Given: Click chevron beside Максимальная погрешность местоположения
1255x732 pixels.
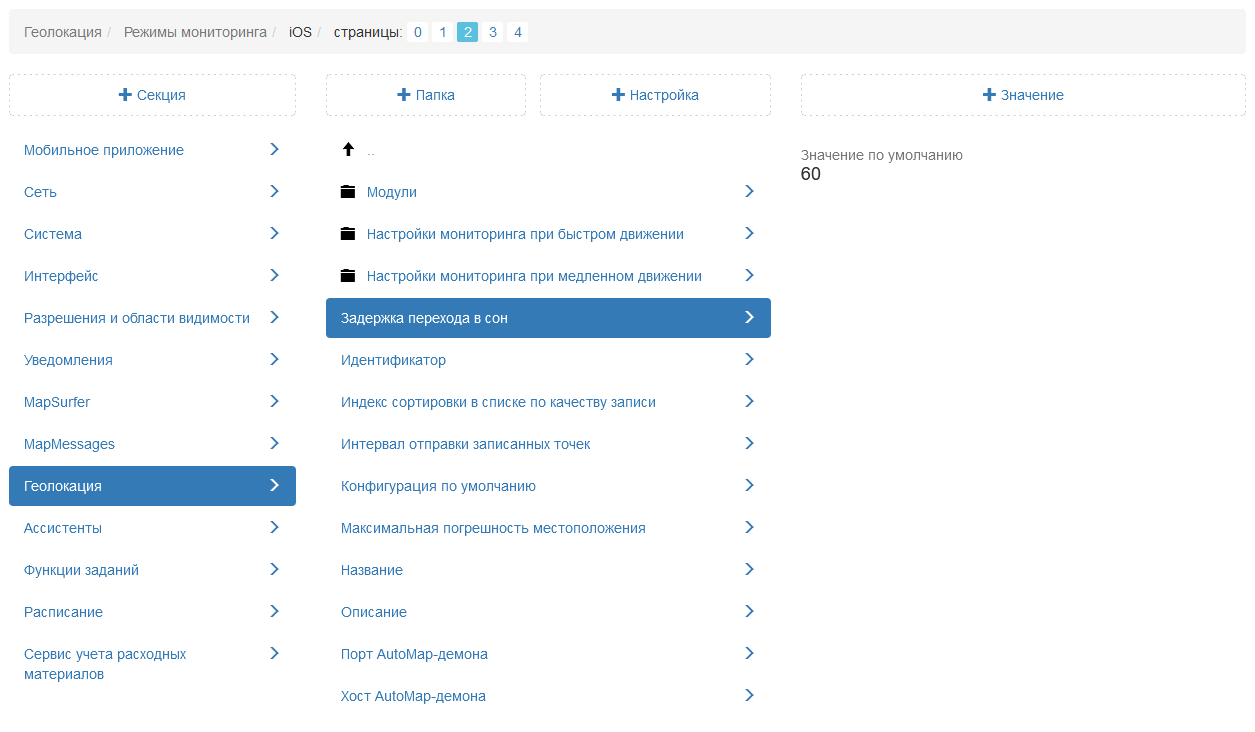Looking at the screenshot, I should coord(750,527).
